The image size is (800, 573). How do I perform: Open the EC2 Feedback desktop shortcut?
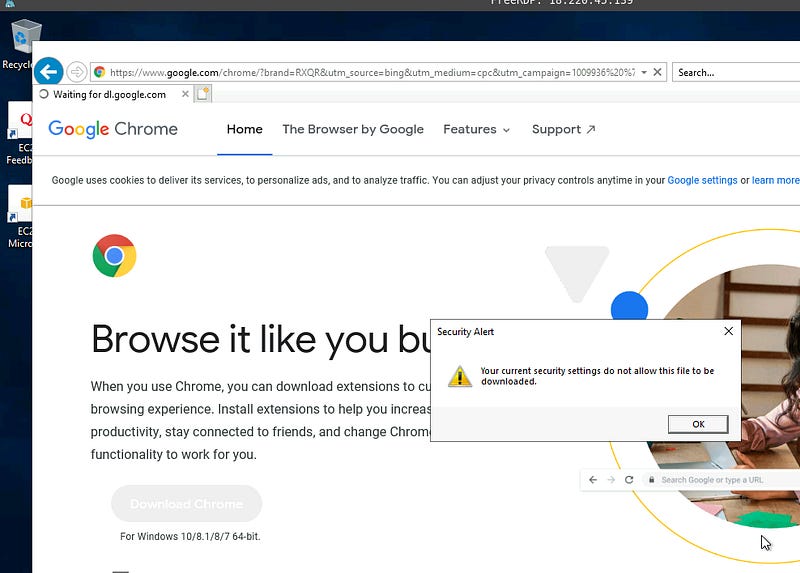tap(19, 133)
